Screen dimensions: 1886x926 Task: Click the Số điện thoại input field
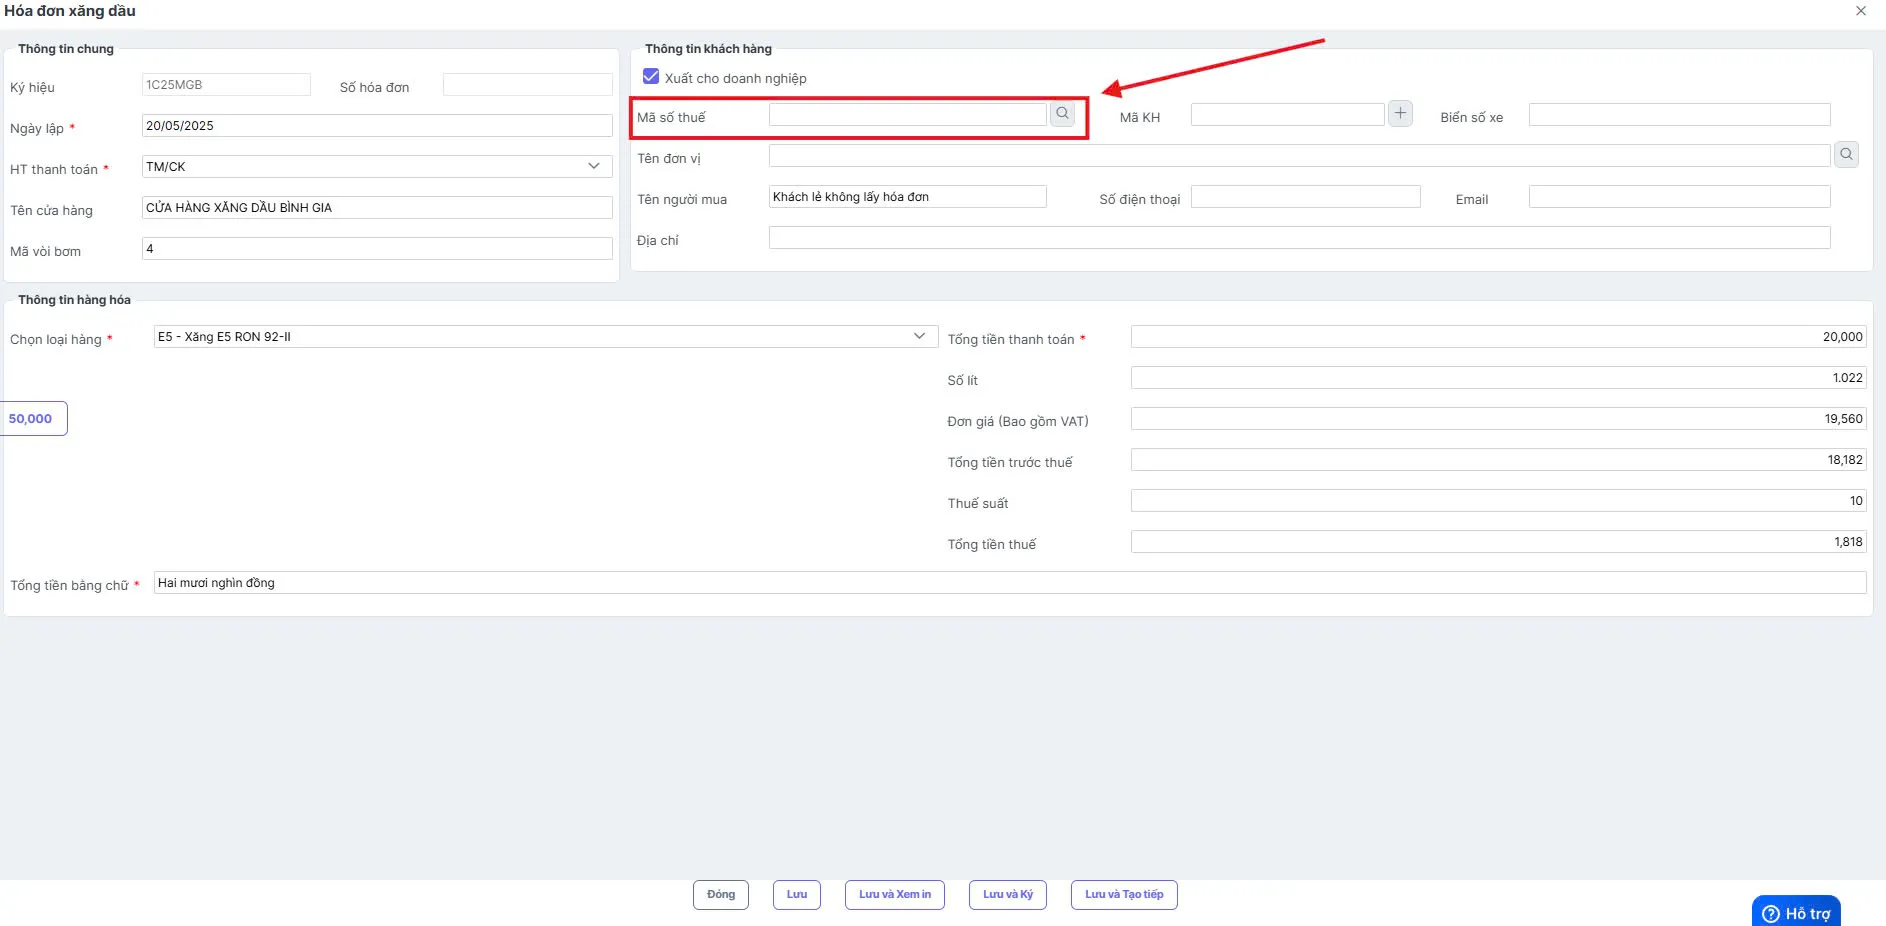click(1305, 196)
